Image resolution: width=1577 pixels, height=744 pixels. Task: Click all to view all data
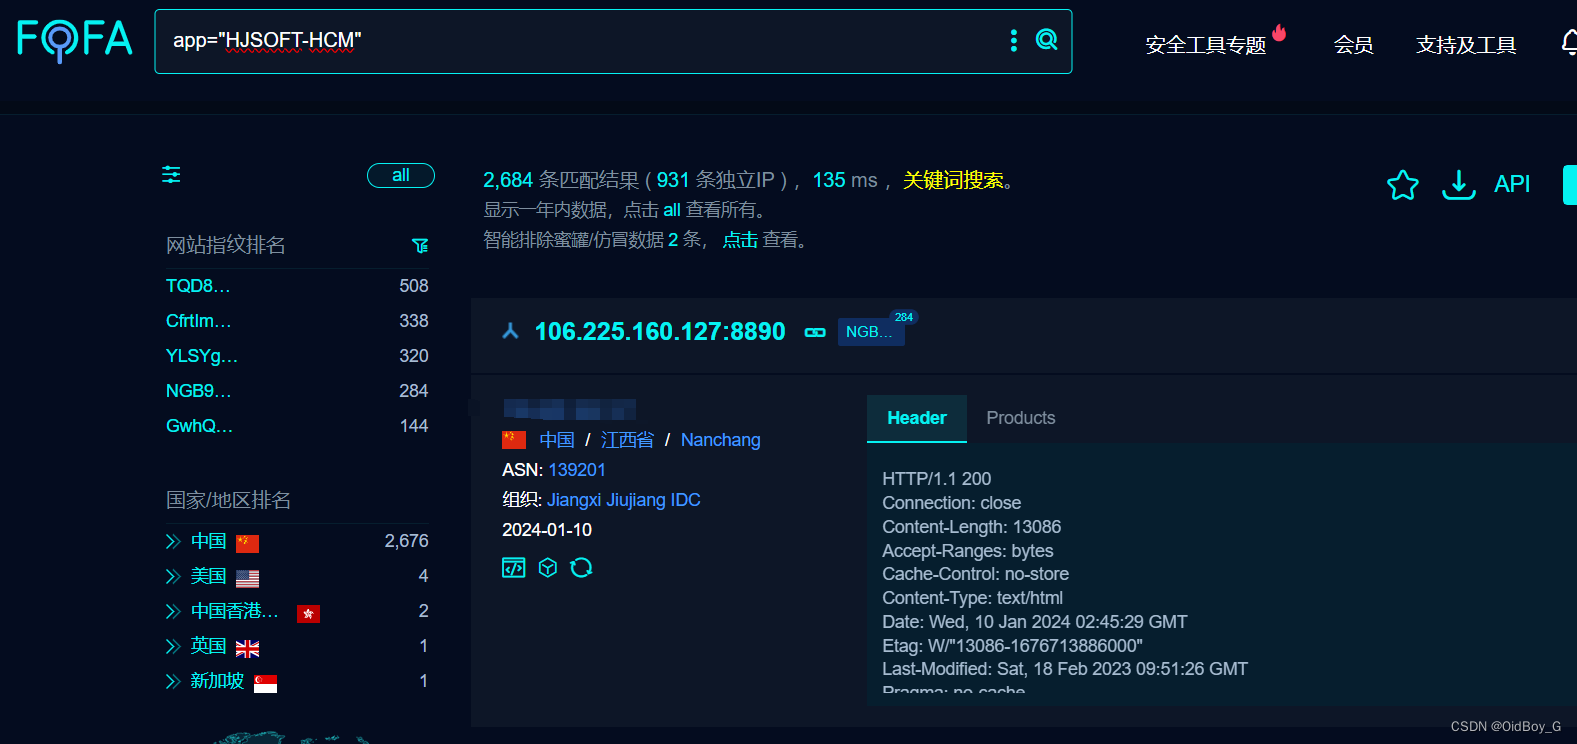(672, 210)
